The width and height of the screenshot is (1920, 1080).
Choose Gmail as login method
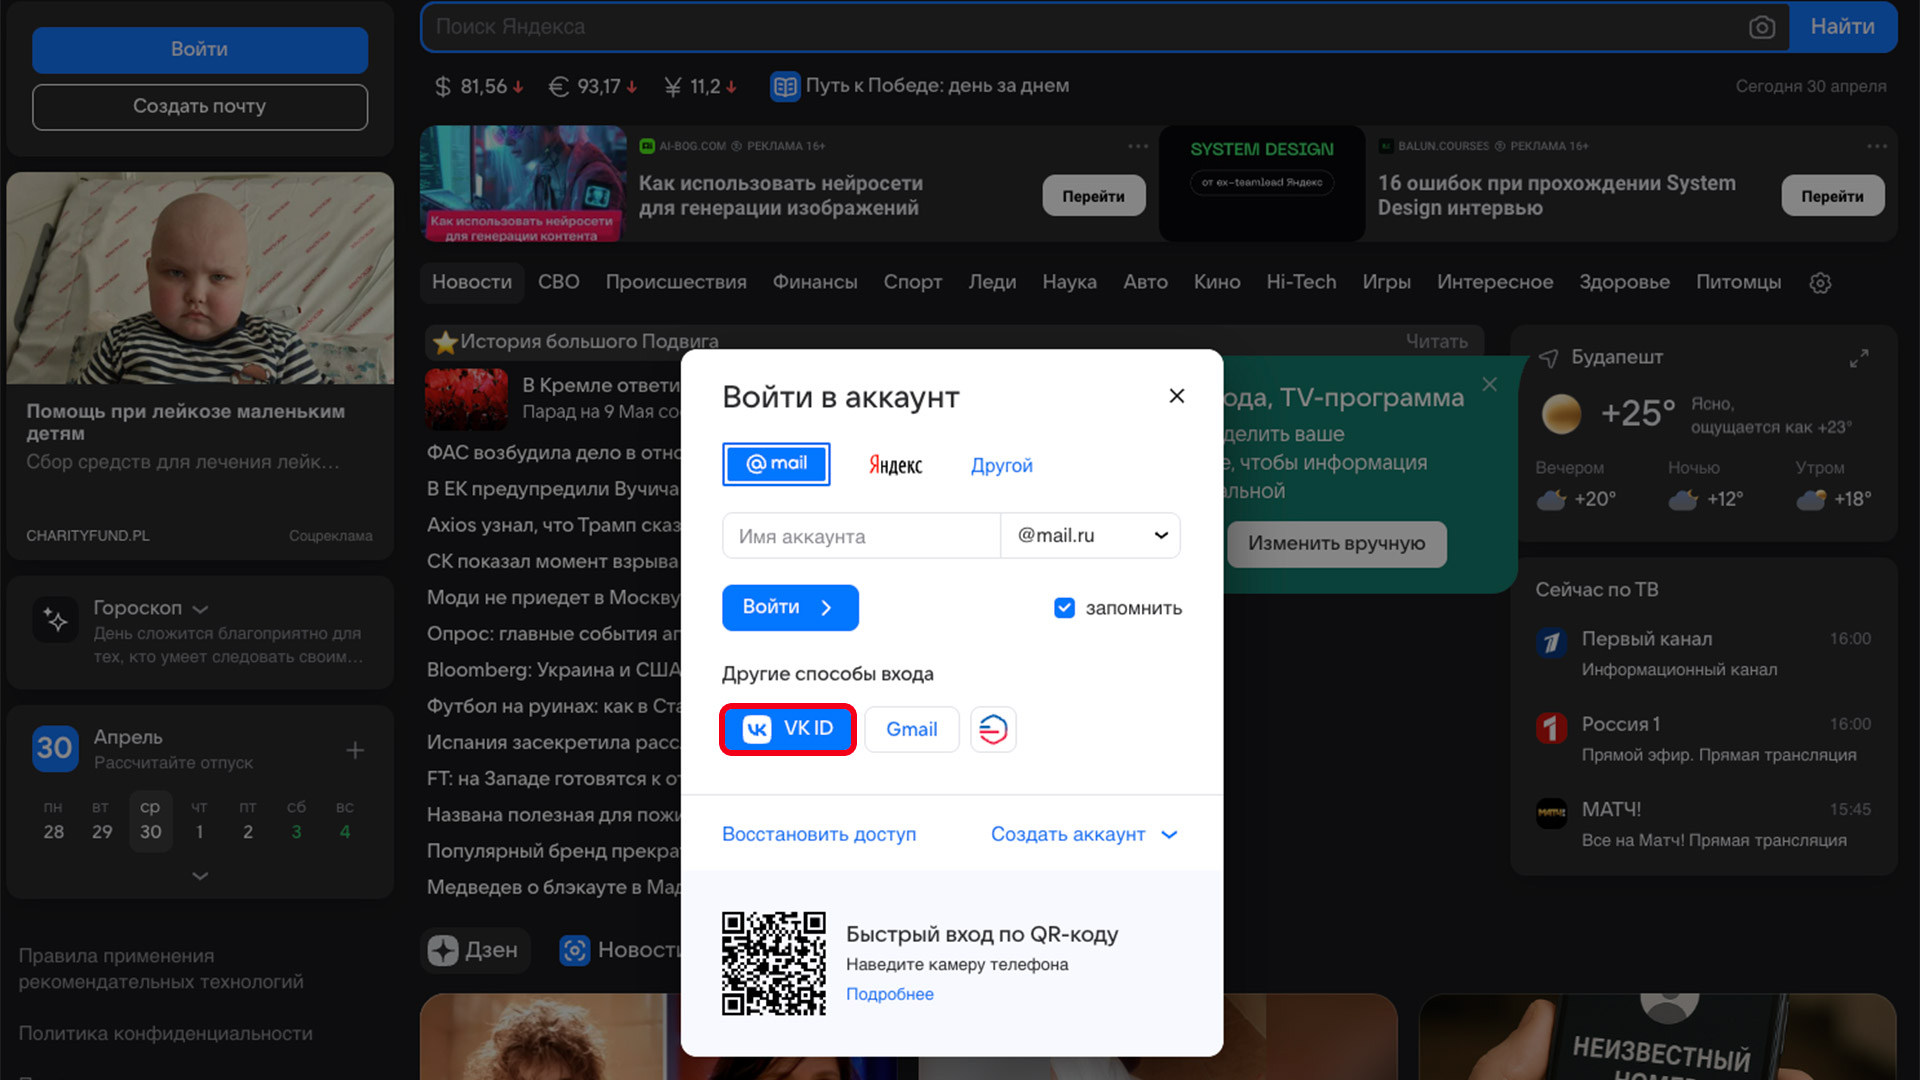coord(911,729)
